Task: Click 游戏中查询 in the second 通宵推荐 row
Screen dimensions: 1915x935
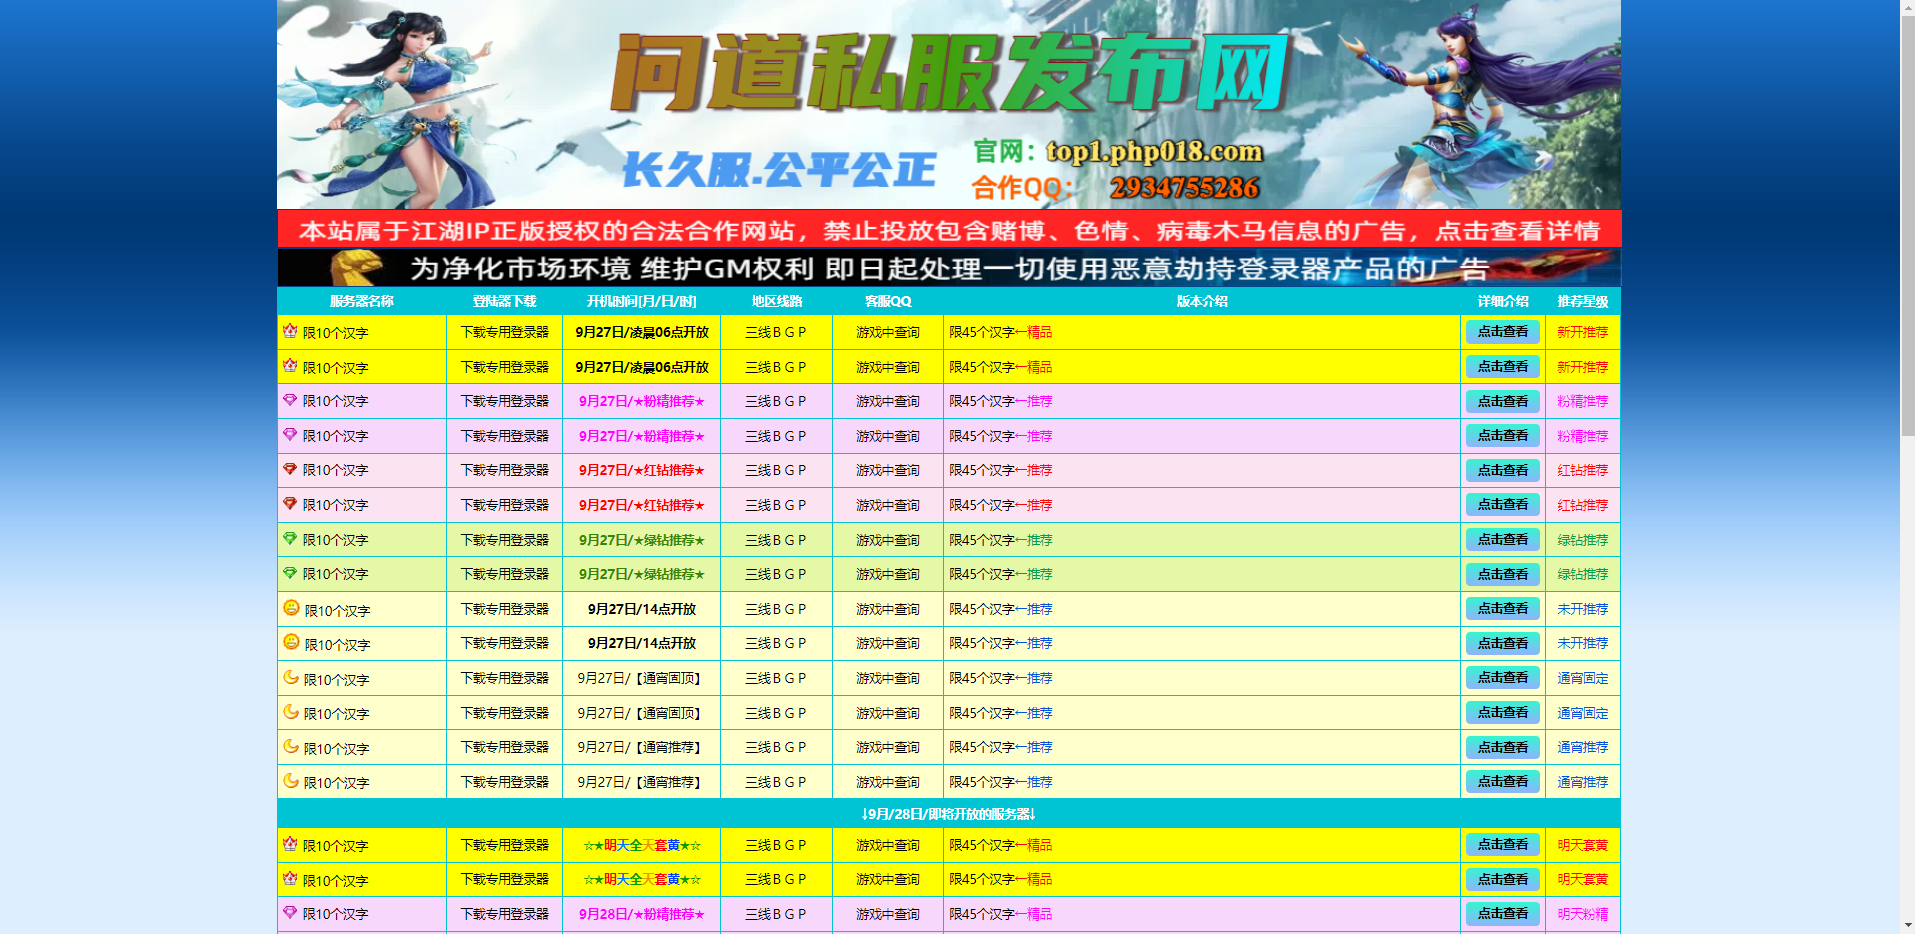Action: coord(888,782)
